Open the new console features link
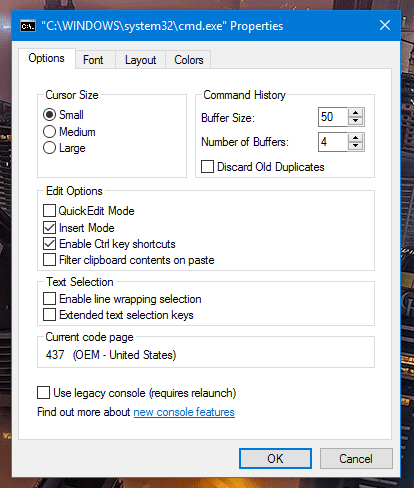Viewport: 414px width, 488px height. (x=184, y=412)
